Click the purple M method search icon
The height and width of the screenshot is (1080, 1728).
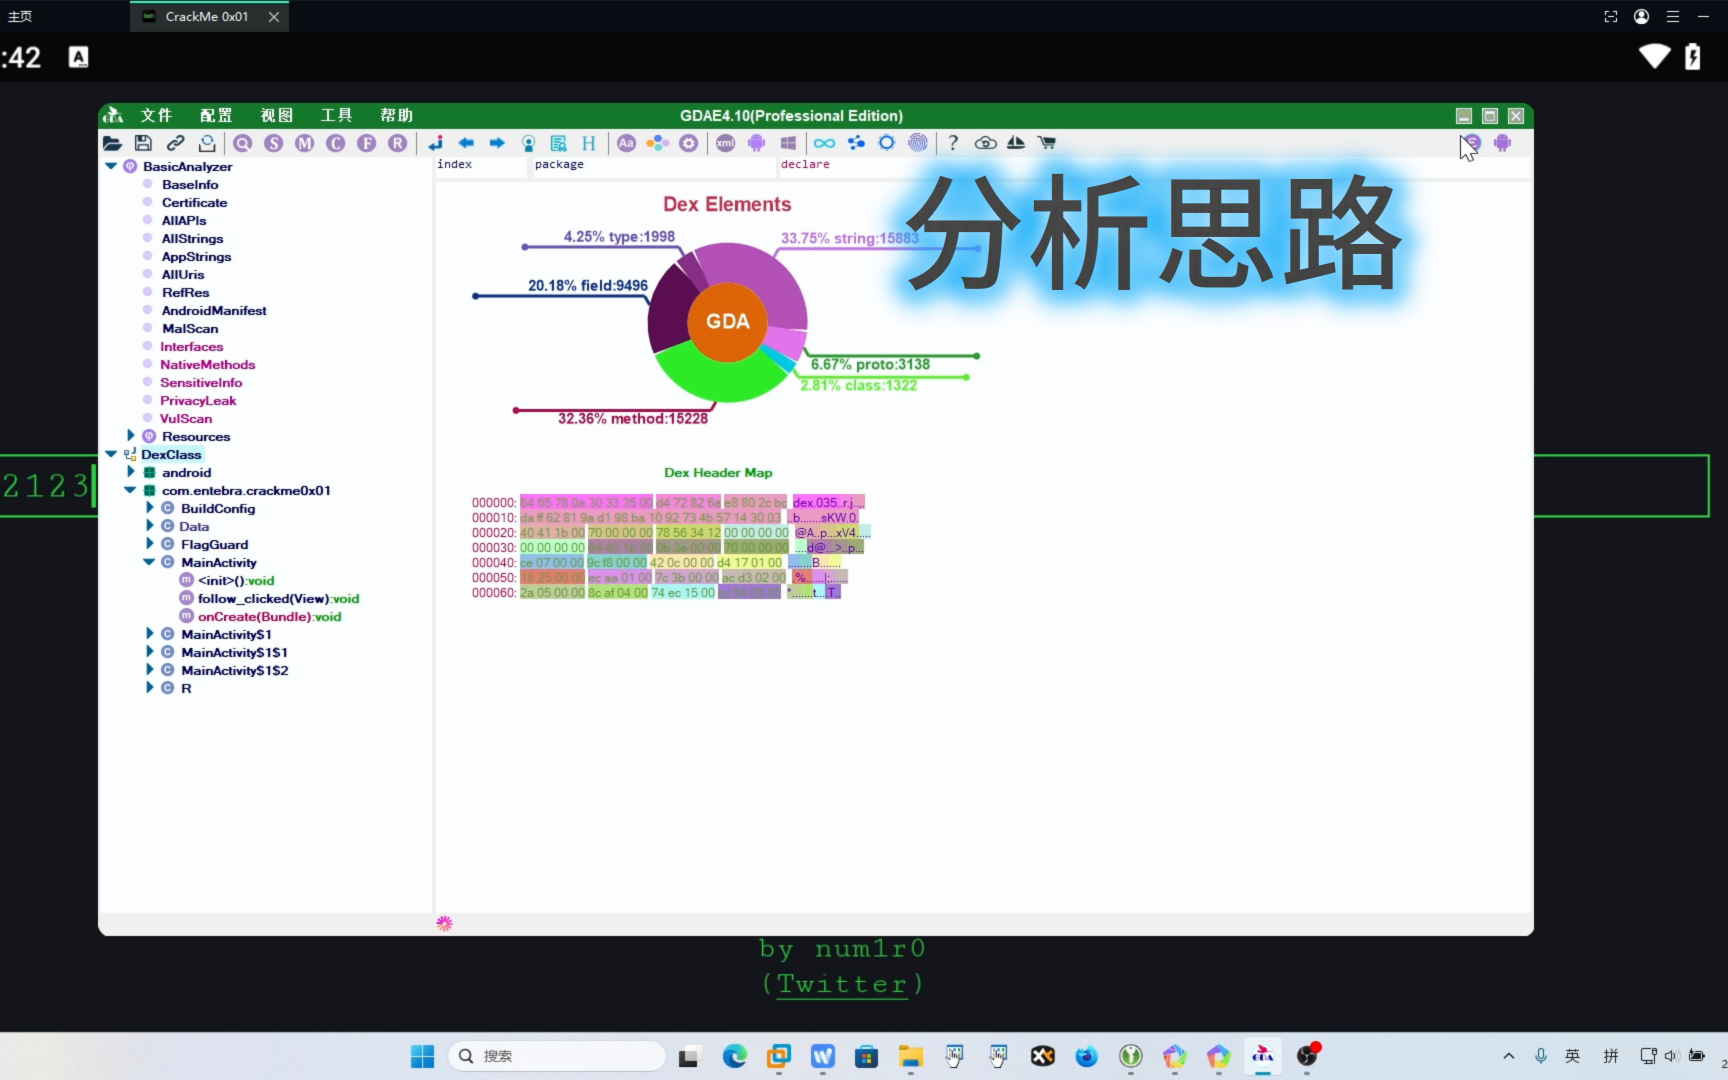(304, 143)
